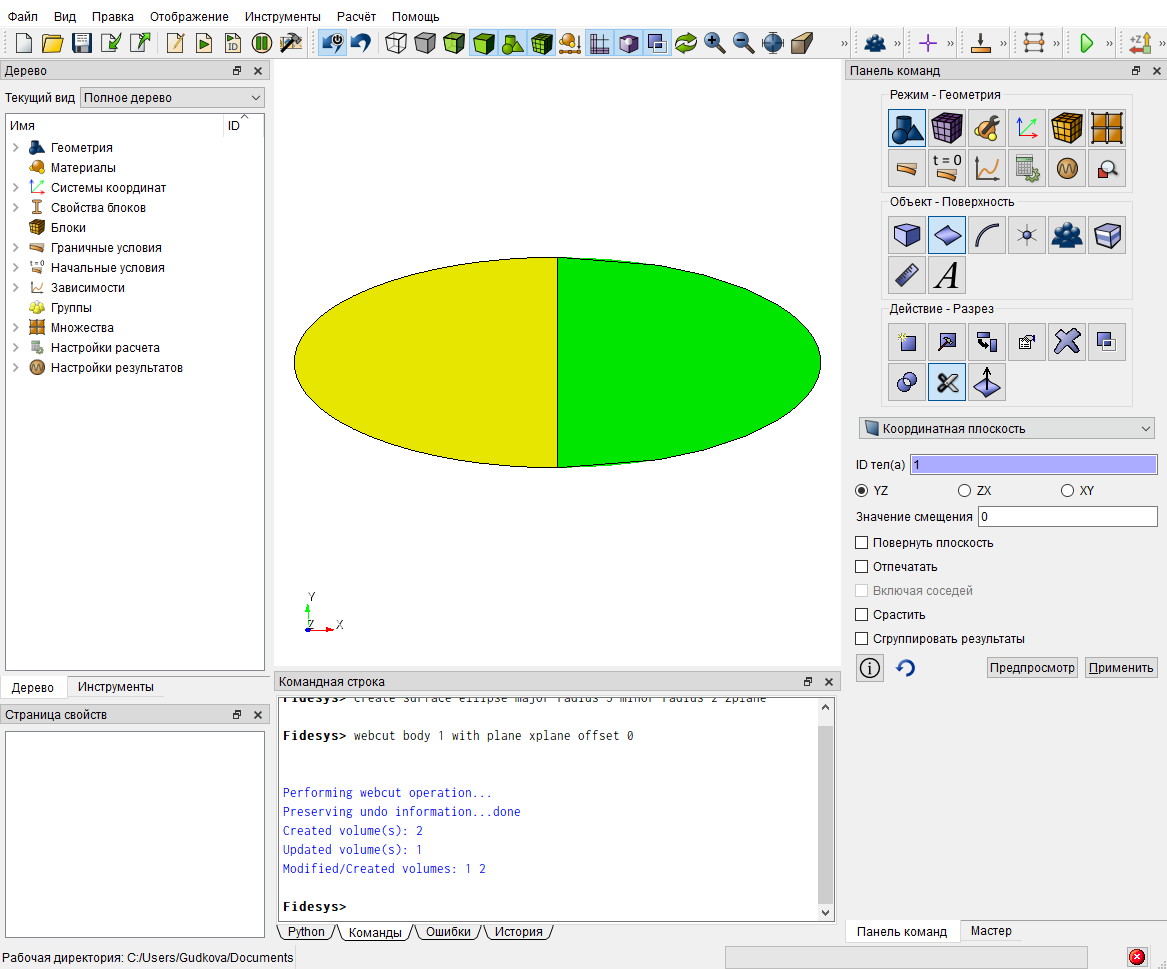
Task: Open the t=0 initial conditions mode
Action: (947, 168)
